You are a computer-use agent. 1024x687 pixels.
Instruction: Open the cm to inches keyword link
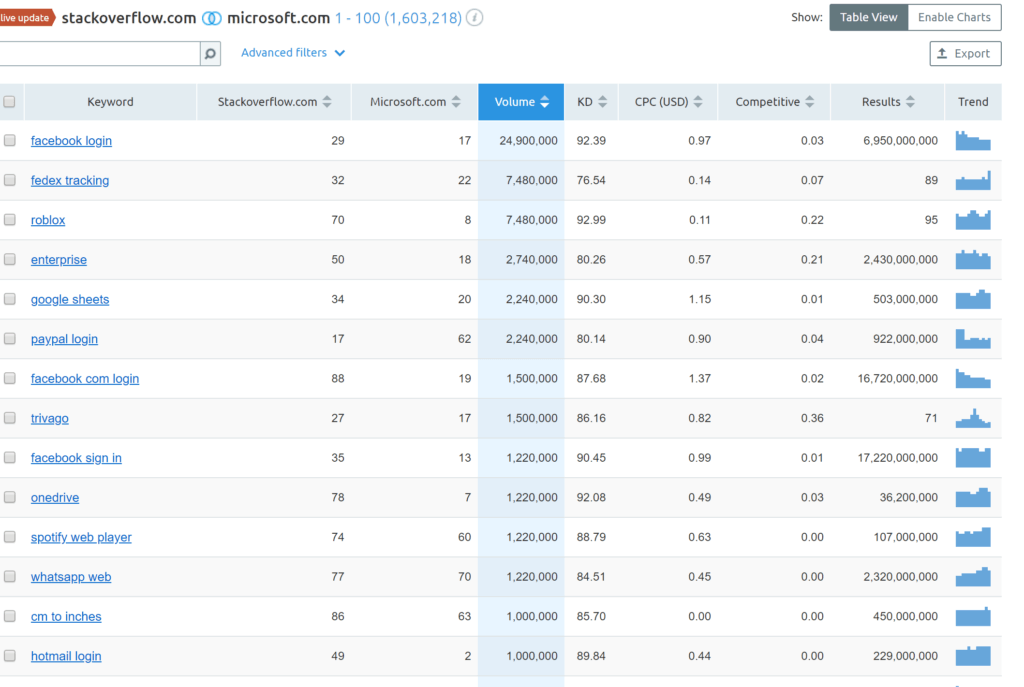66,616
